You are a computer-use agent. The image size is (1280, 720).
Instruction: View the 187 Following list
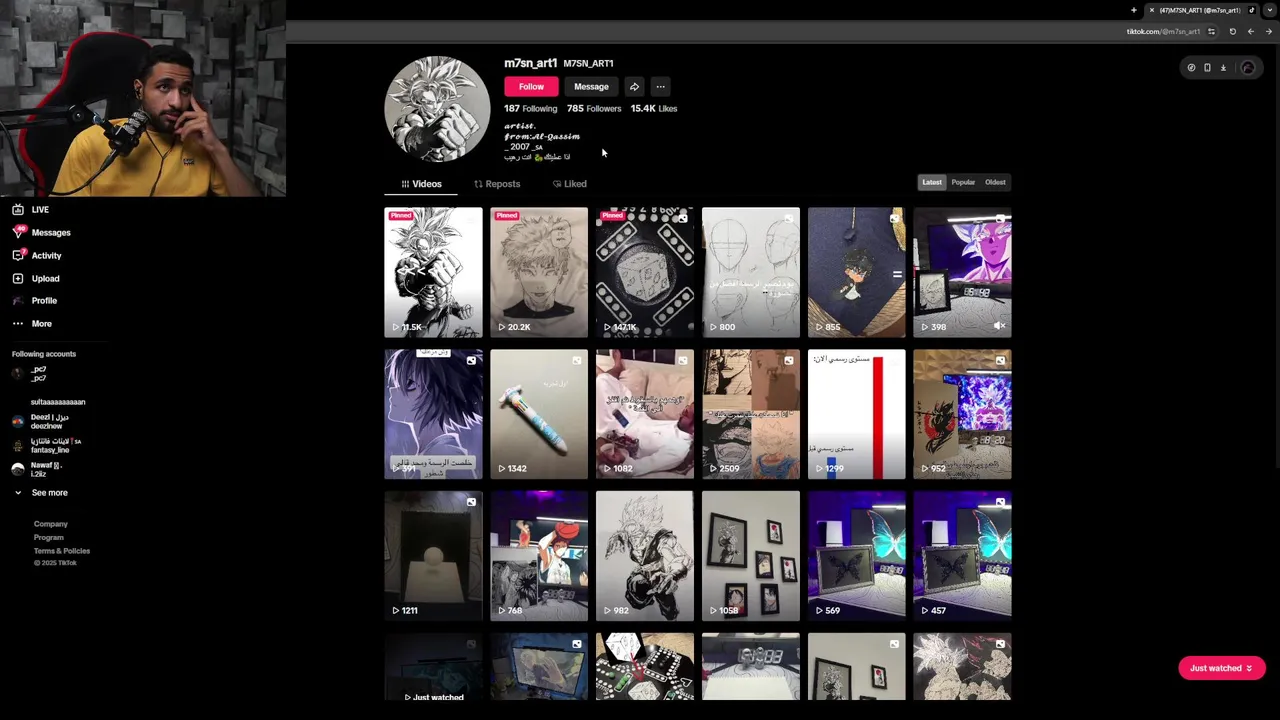[x=530, y=109]
